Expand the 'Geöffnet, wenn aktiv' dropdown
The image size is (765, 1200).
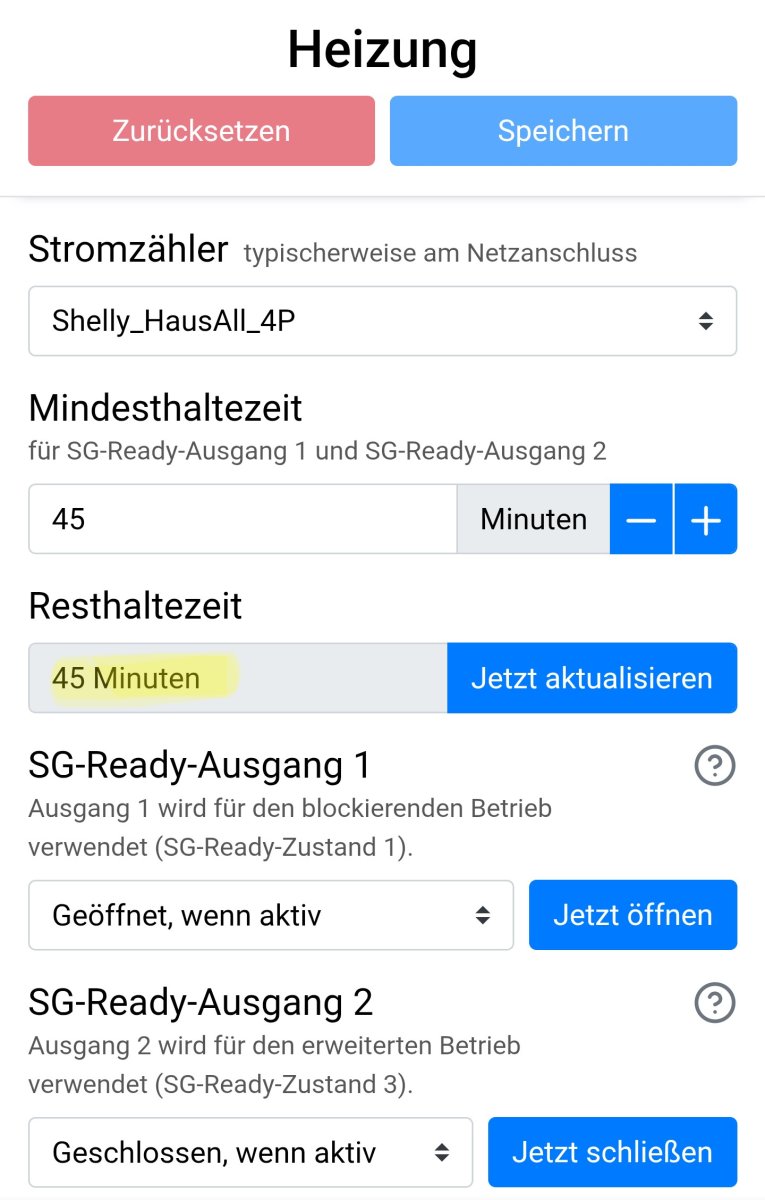[270, 915]
